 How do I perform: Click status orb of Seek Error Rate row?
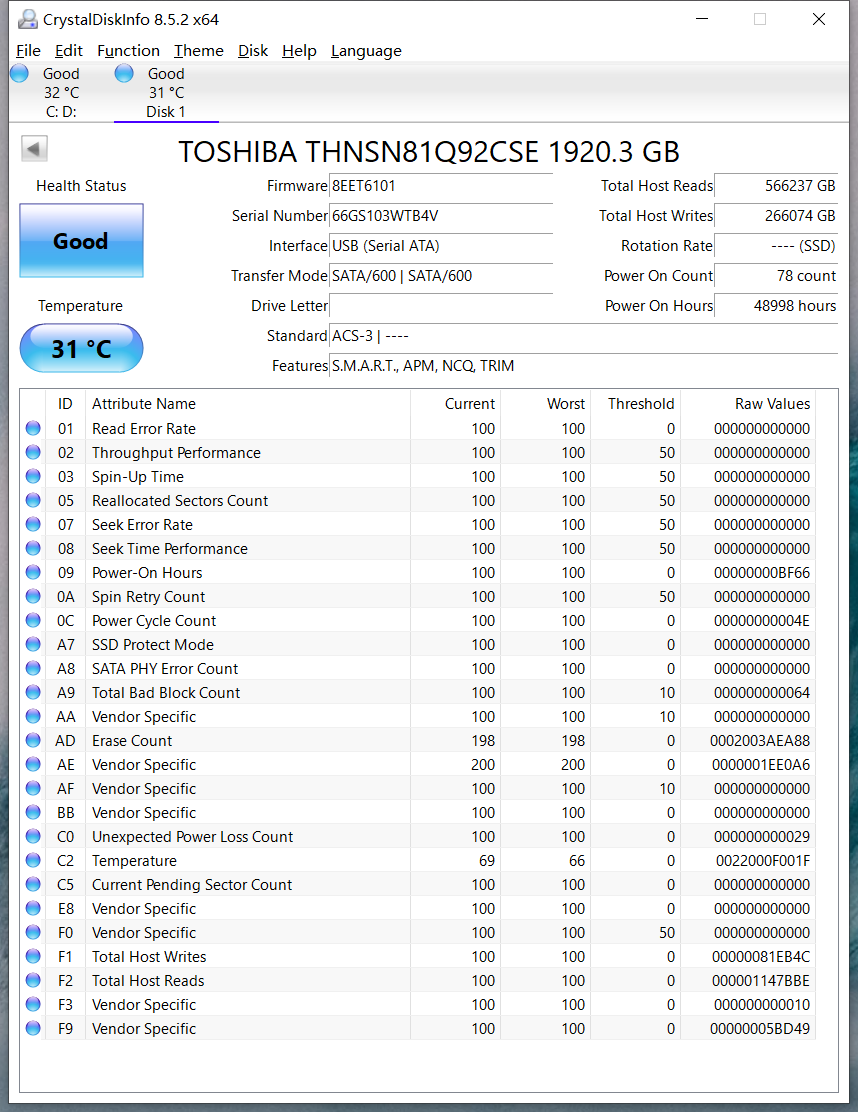click(x=33, y=524)
